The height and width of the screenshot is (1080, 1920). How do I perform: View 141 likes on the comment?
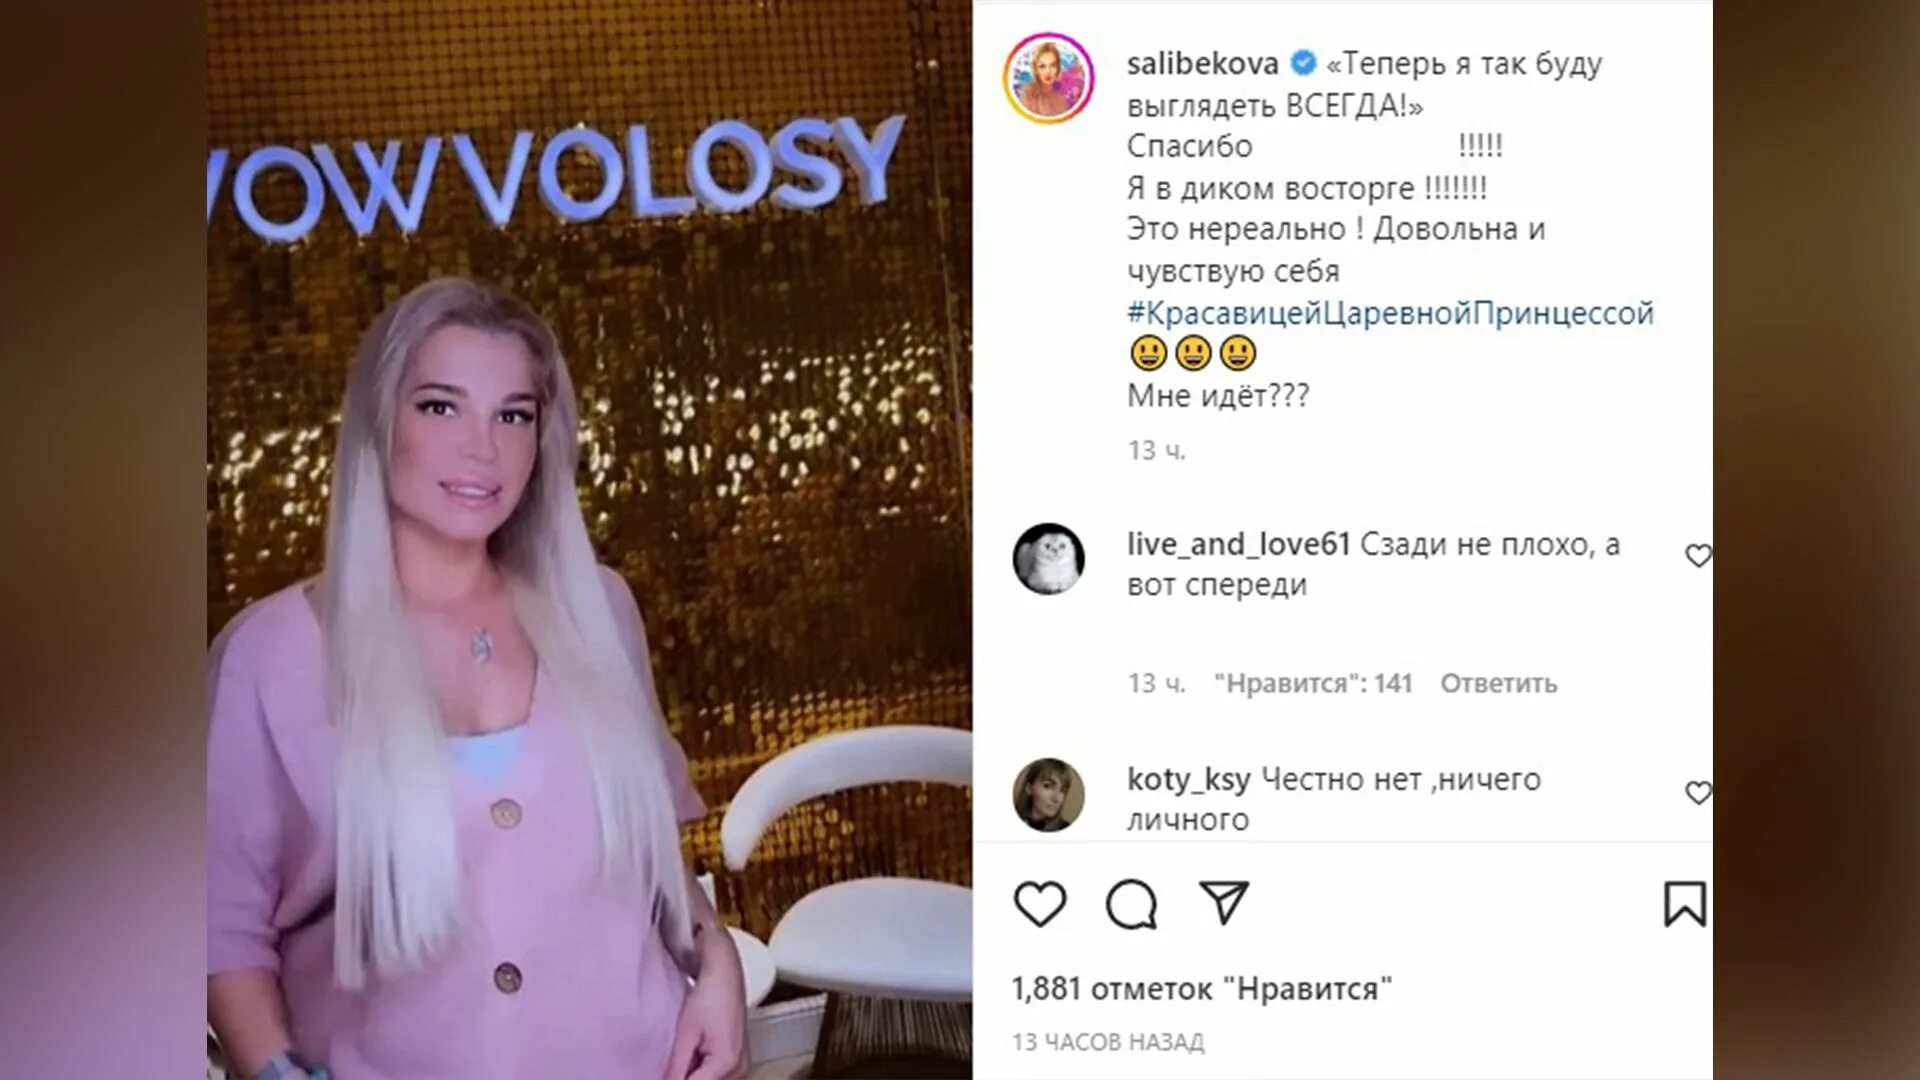point(1312,684)
